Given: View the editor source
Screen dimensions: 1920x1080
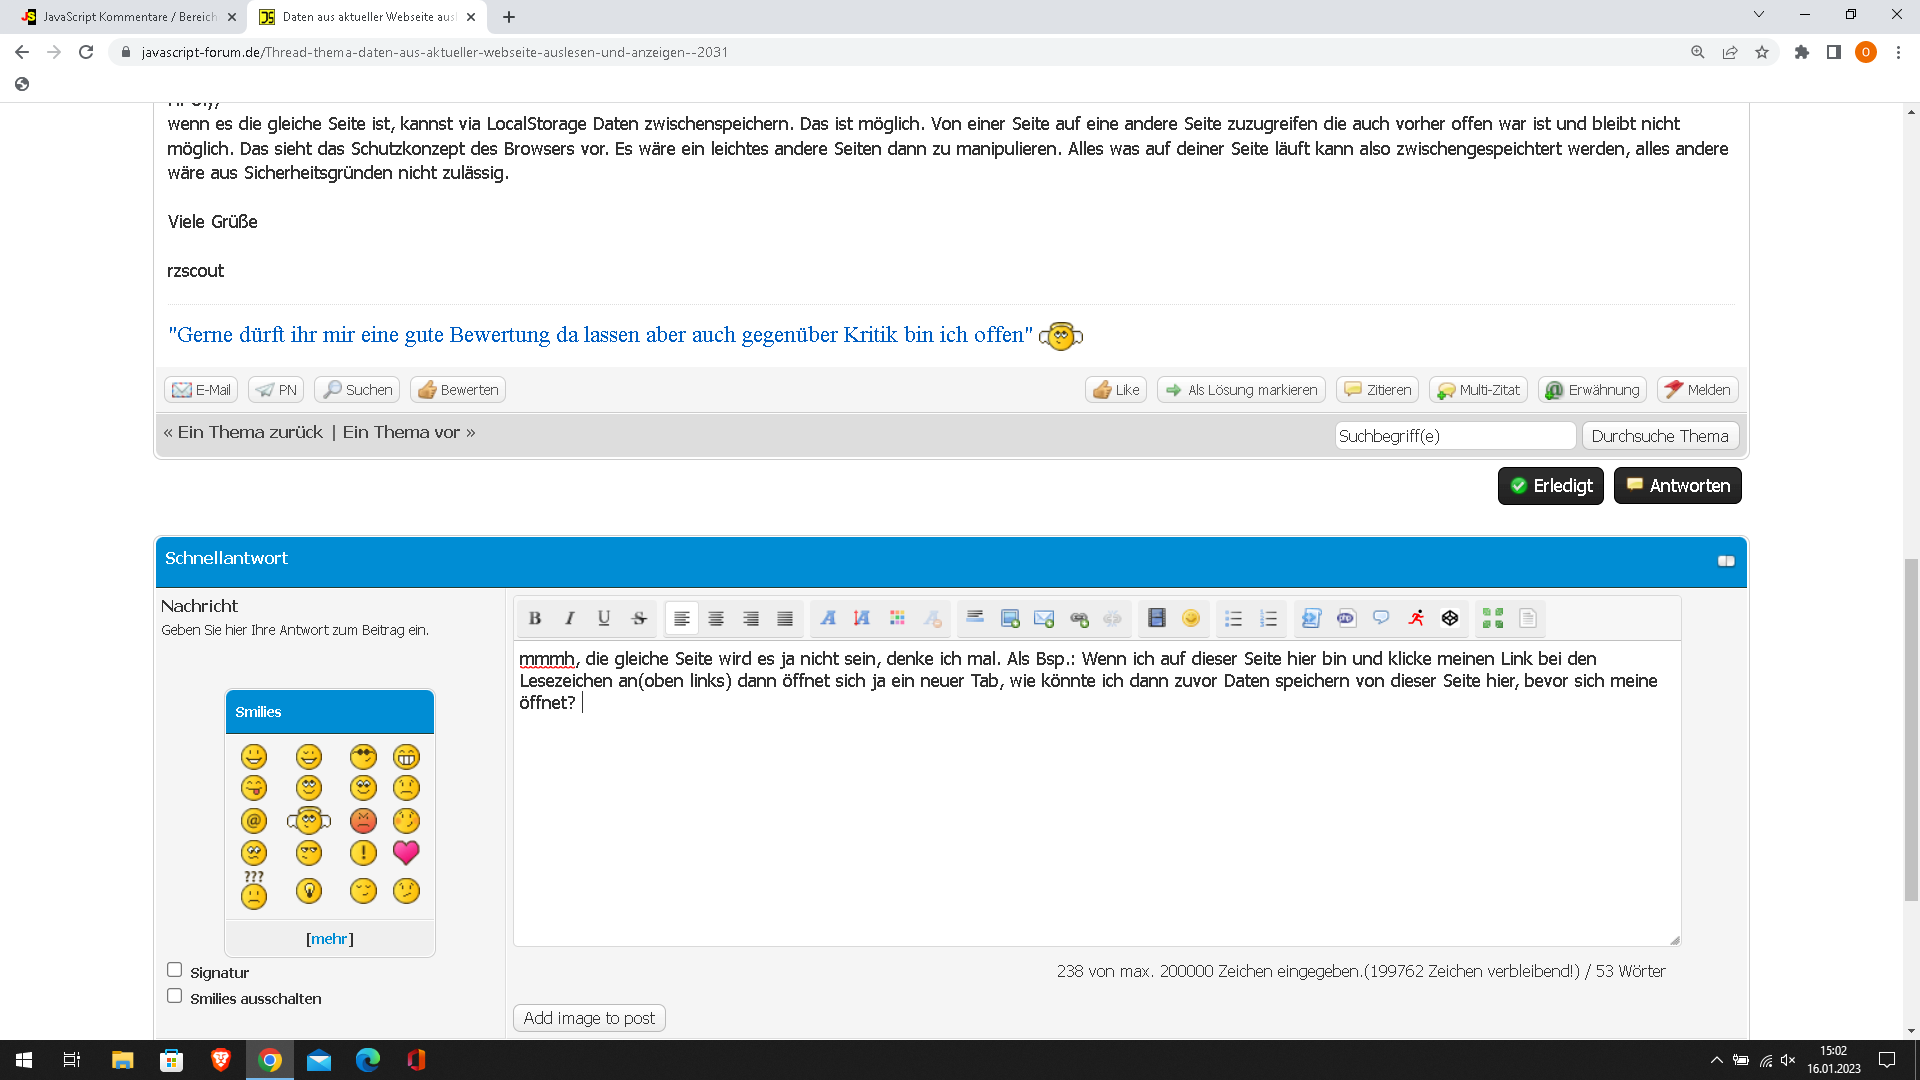Looking at the screenshot, I should pyautogui.click(x=1528, y=619).
